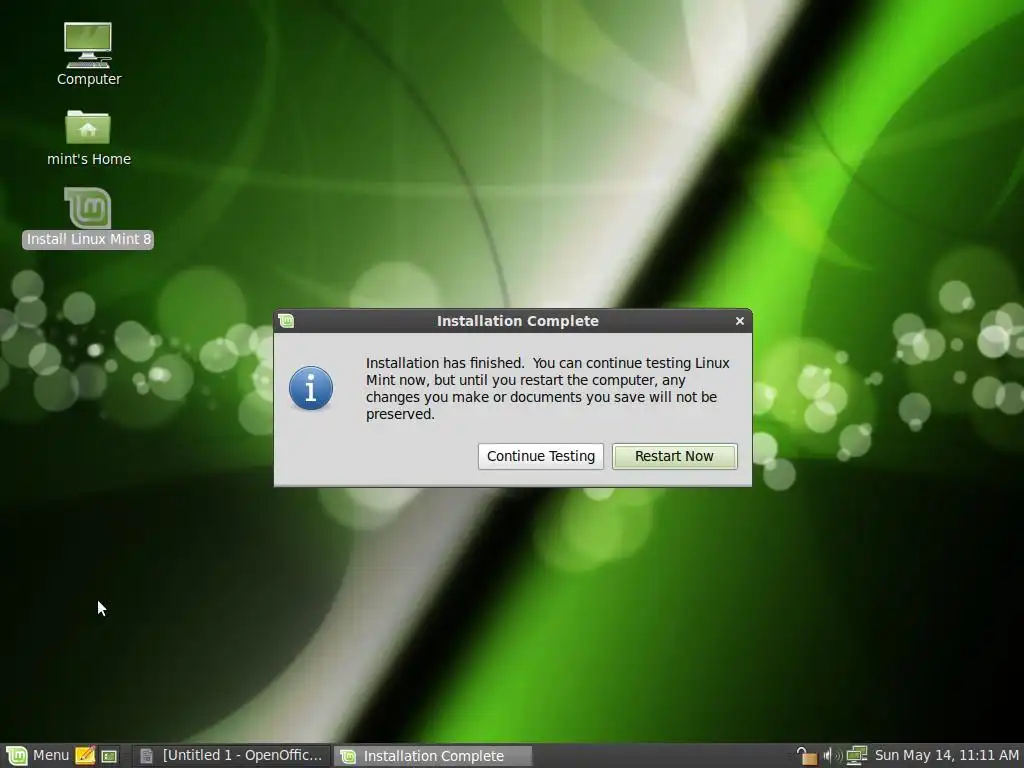The width and height of the screenshot is (1024, 768).
Task: Launch the note-taking pencil icon on panel
Action: (86, 756)
